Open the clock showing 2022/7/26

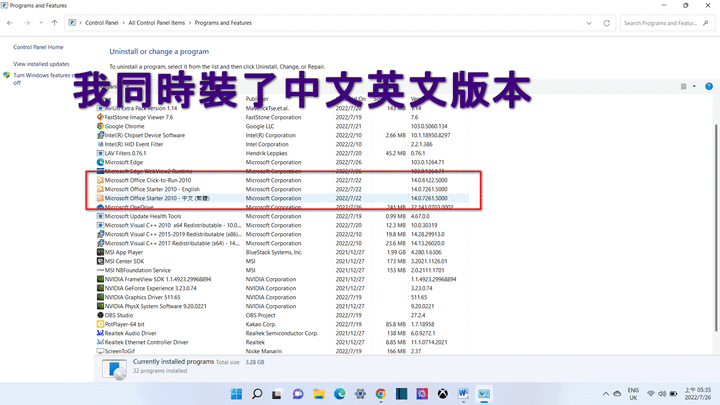click(698, 394)
